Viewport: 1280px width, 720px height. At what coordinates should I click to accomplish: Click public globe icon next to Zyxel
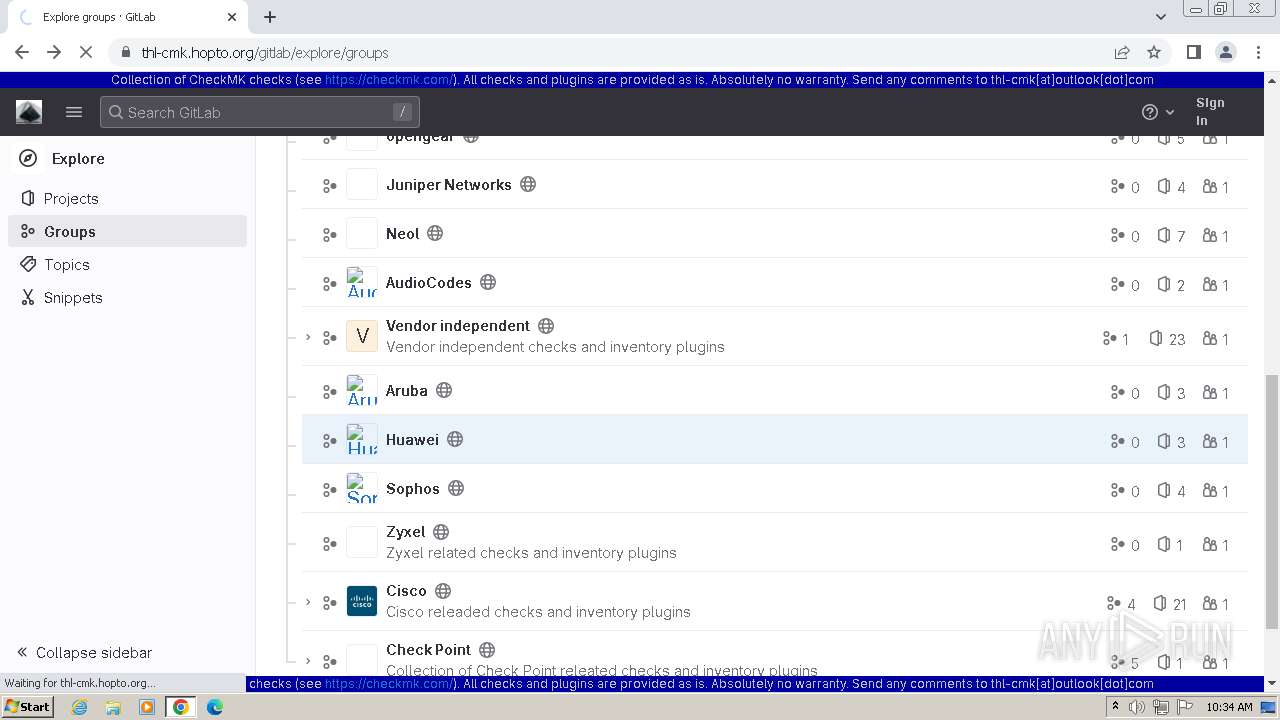441,531
